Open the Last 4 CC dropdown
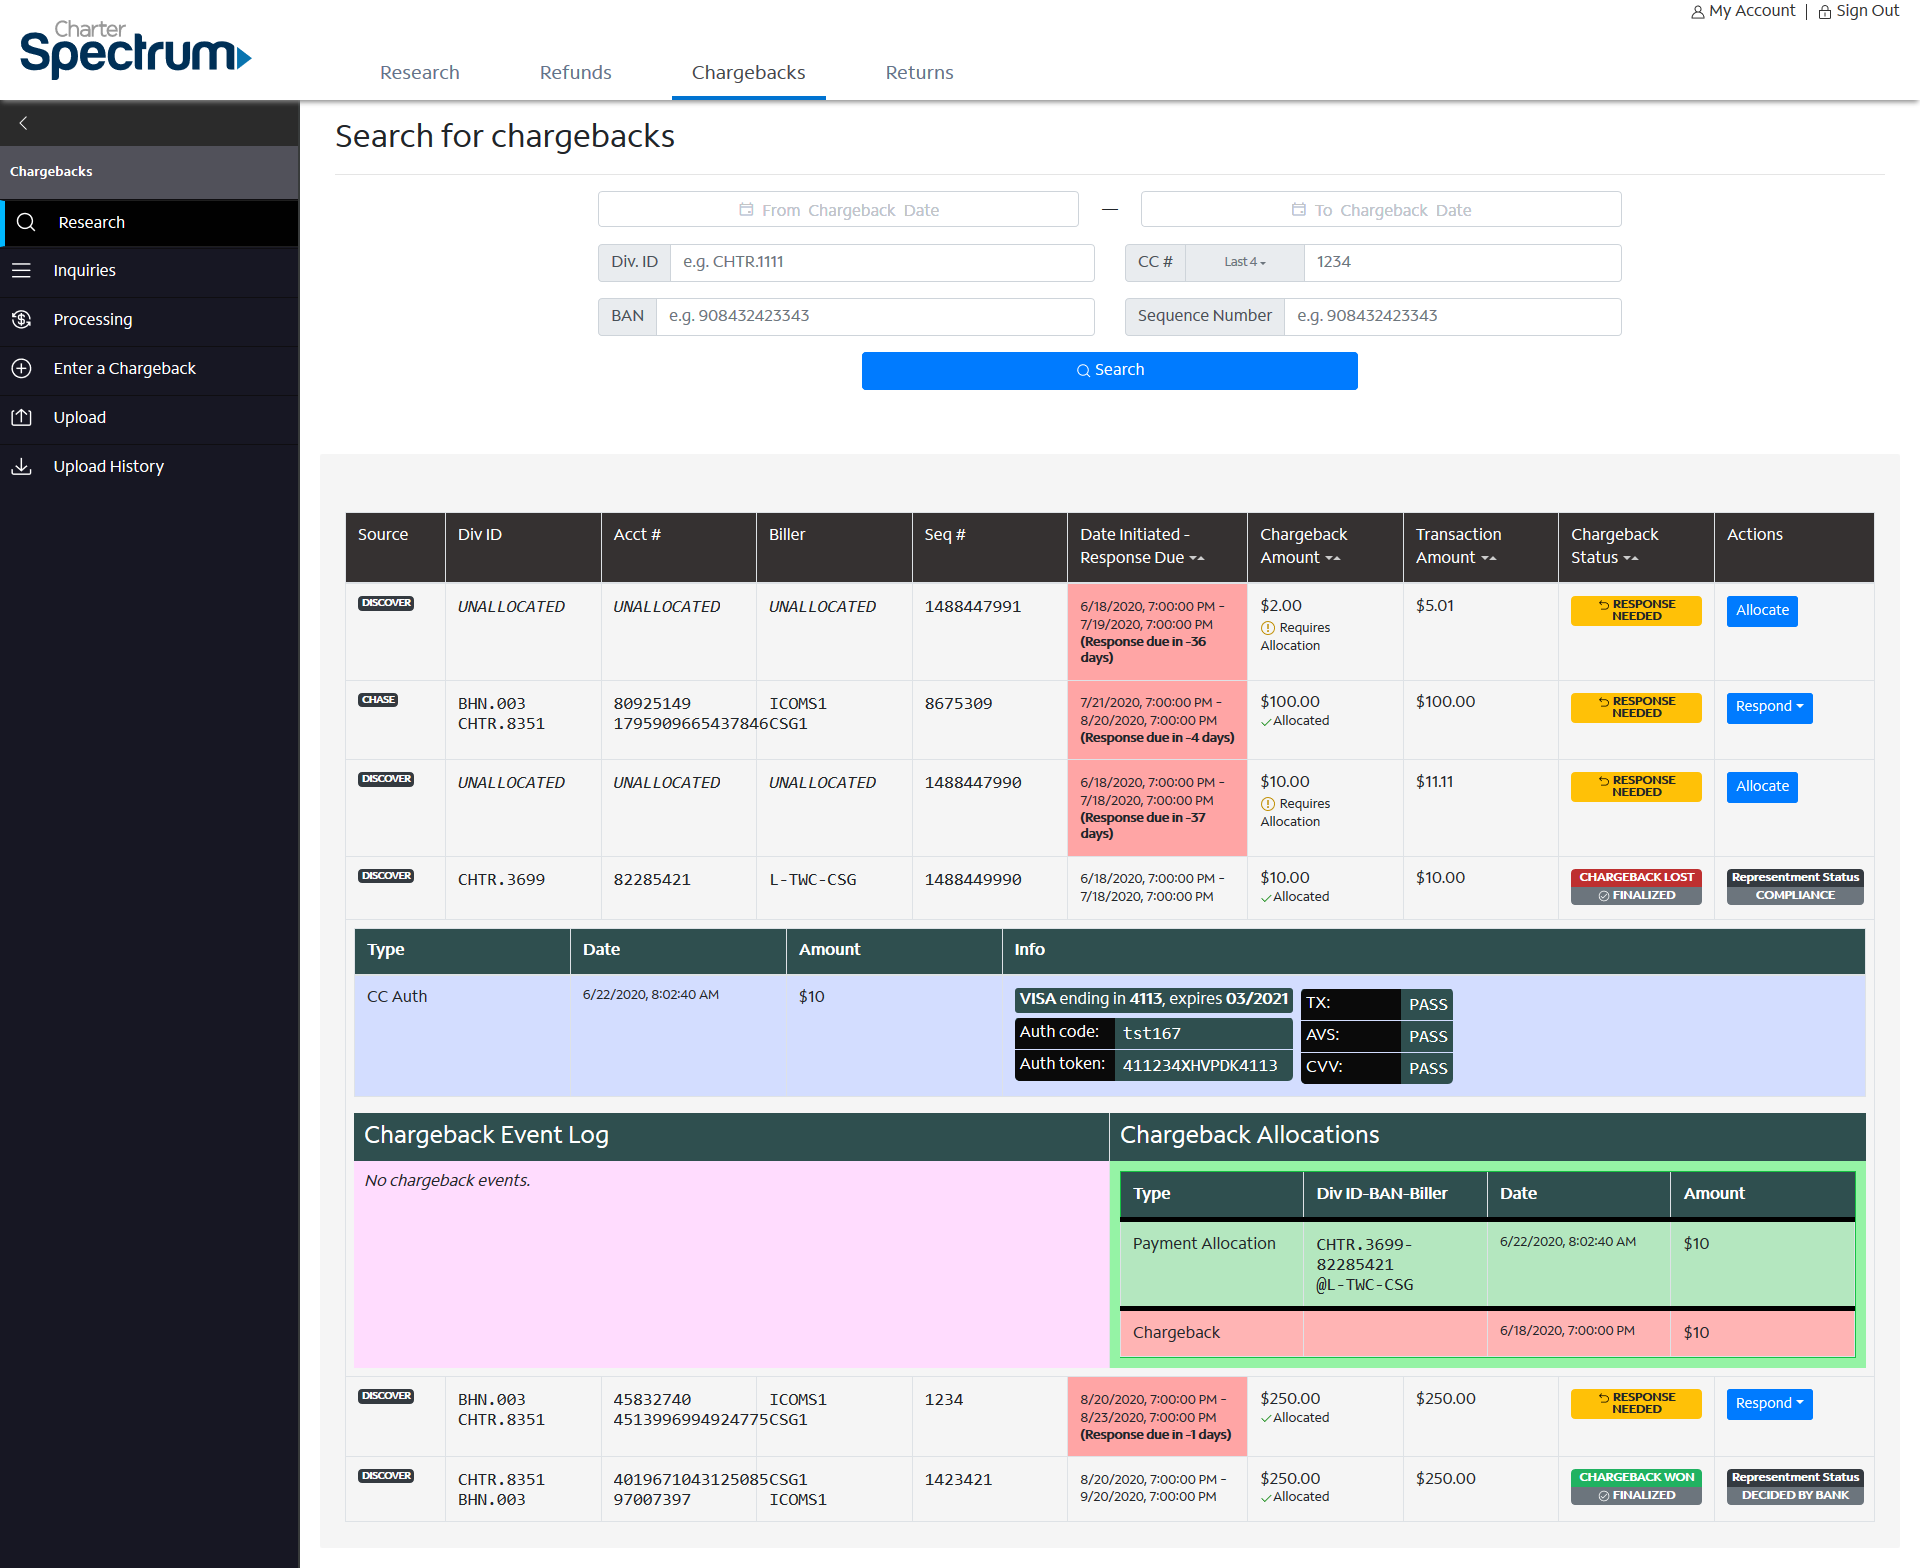 coord(1244,262)
